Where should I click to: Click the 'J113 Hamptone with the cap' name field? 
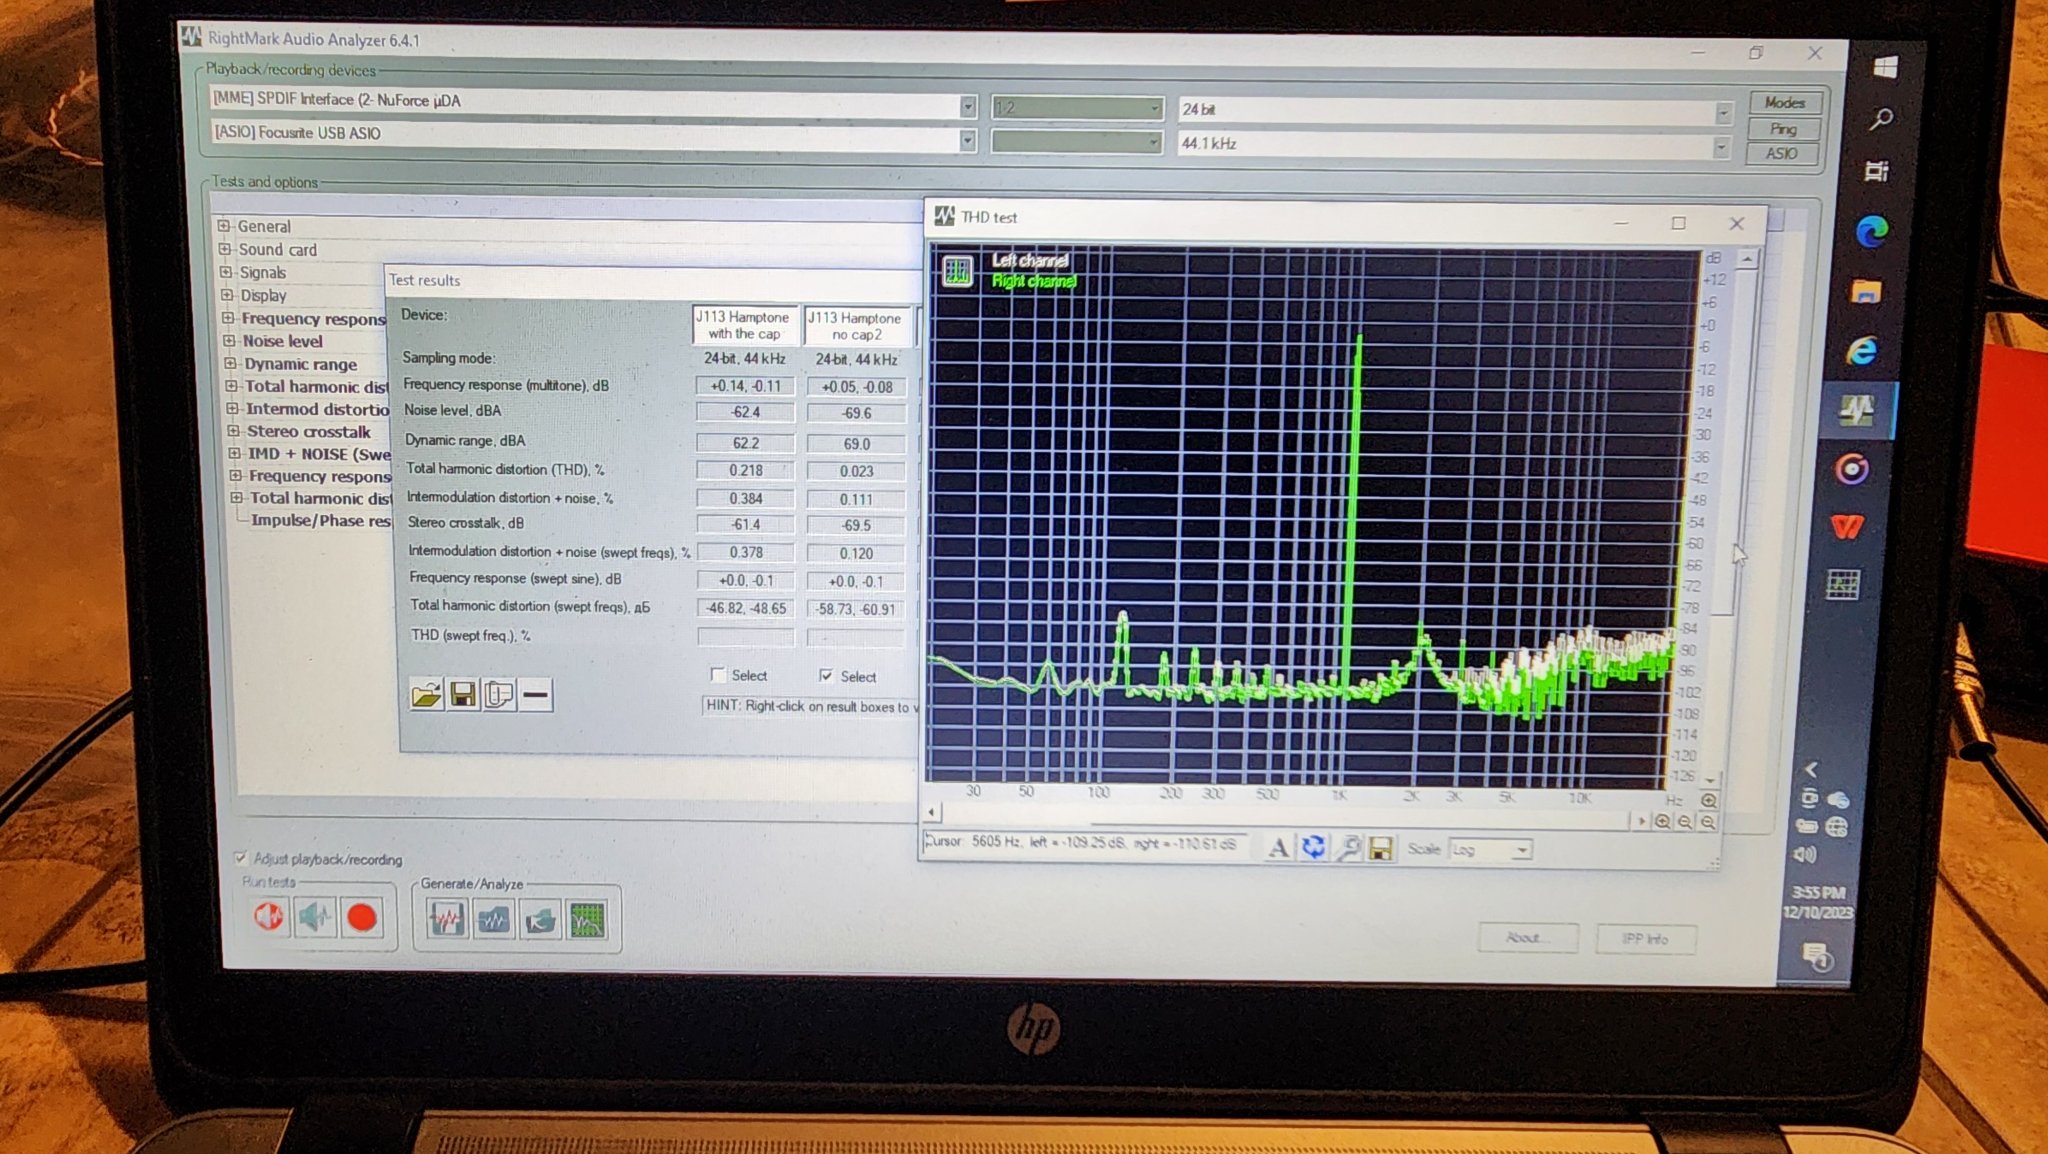coord(744,325)
